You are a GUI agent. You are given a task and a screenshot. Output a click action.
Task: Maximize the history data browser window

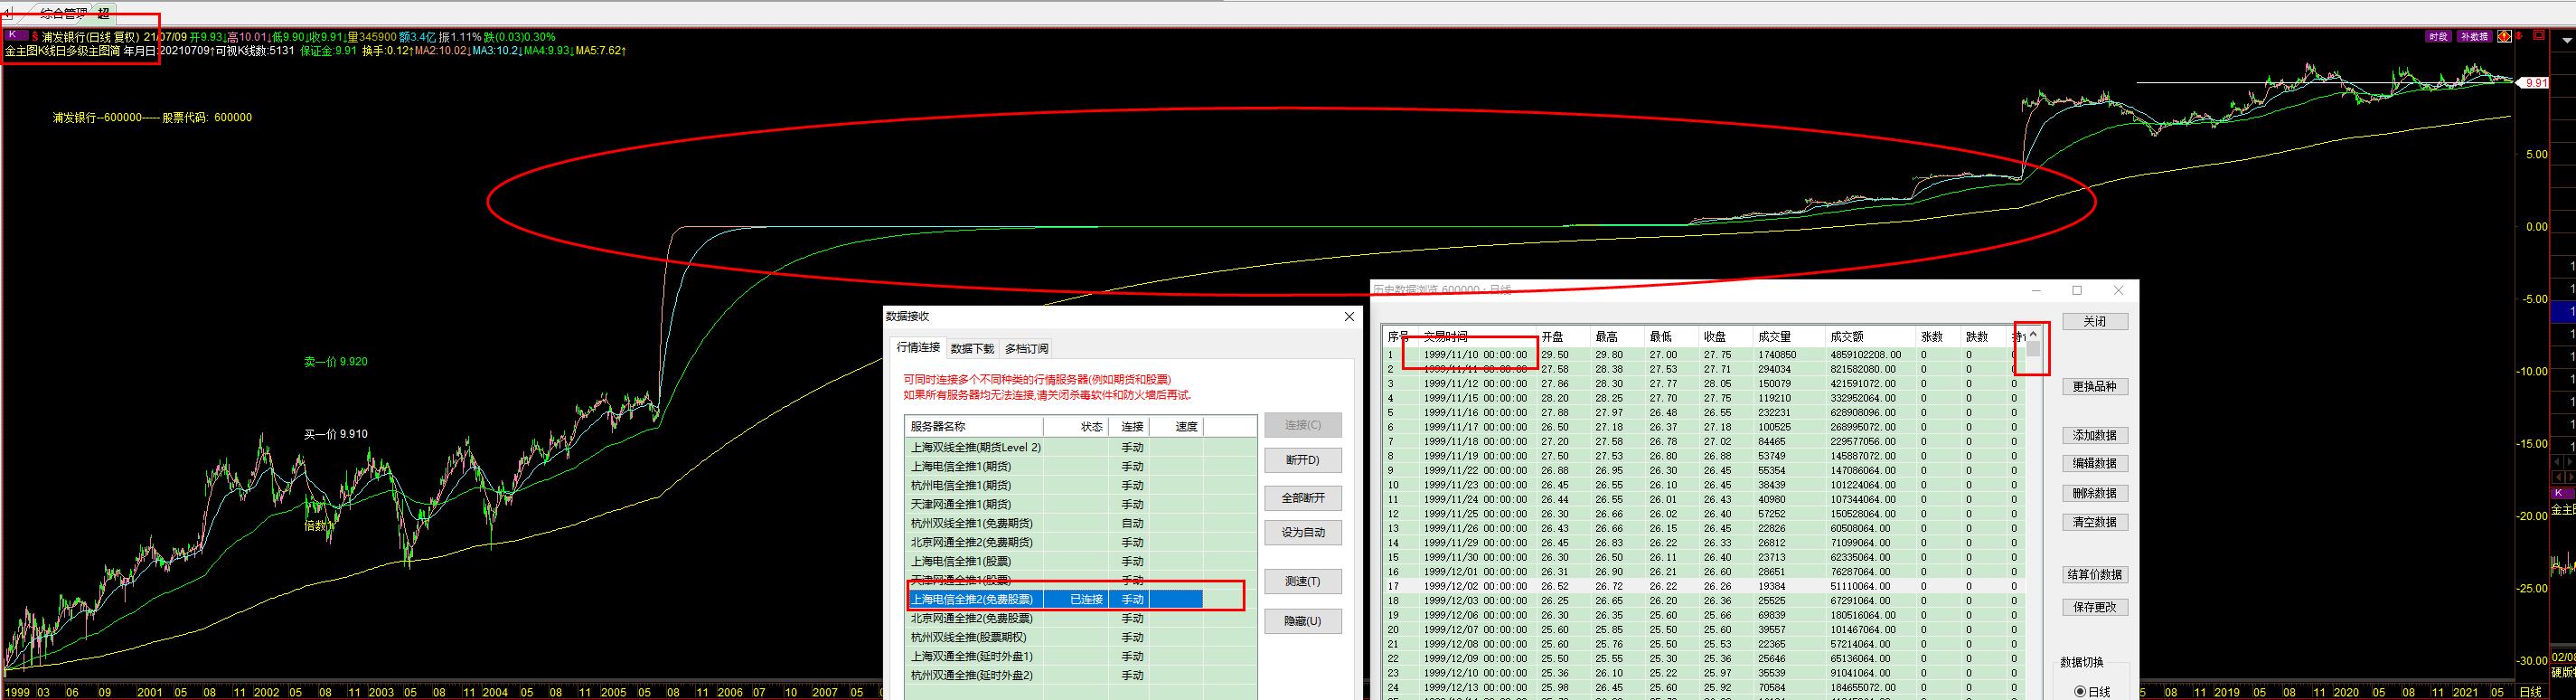(x=2077, y=291)
